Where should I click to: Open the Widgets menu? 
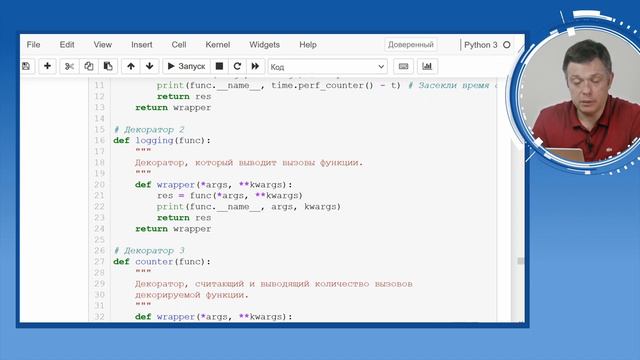pos(264,45)
